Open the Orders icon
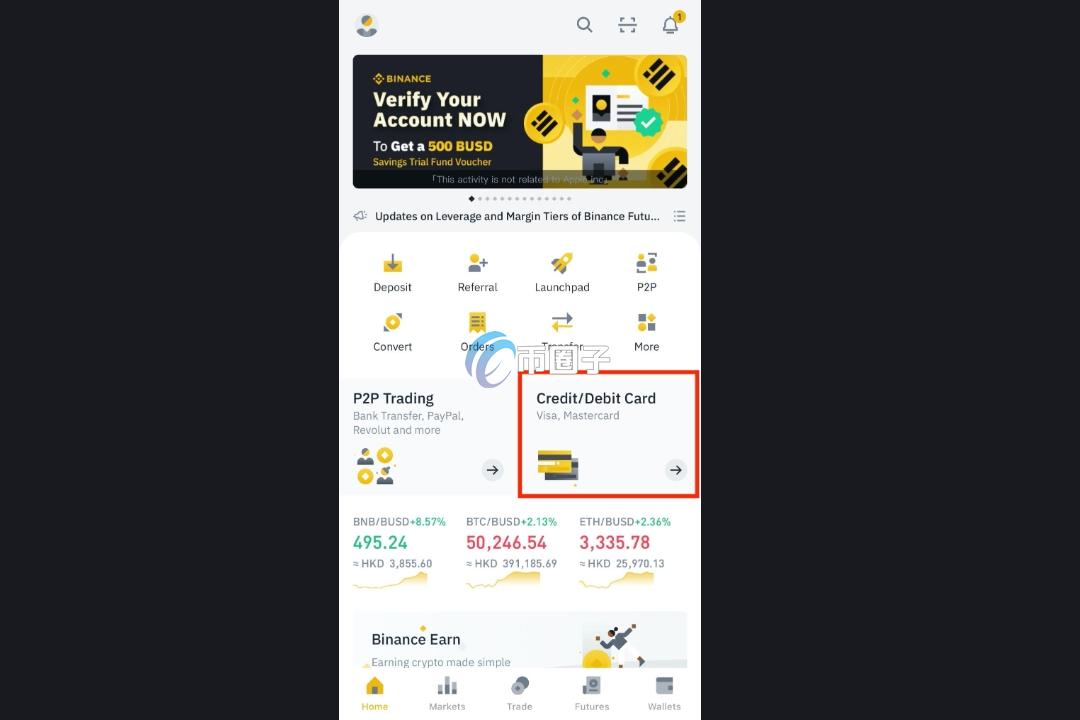Screen dimensions: 1080x720 coord(477,322)
